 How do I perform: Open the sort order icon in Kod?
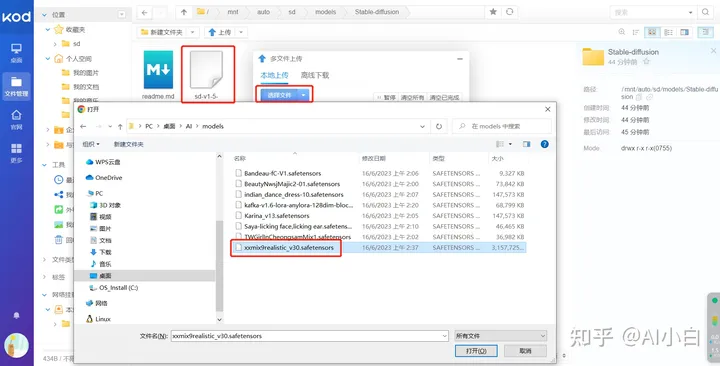coord(636,32)
